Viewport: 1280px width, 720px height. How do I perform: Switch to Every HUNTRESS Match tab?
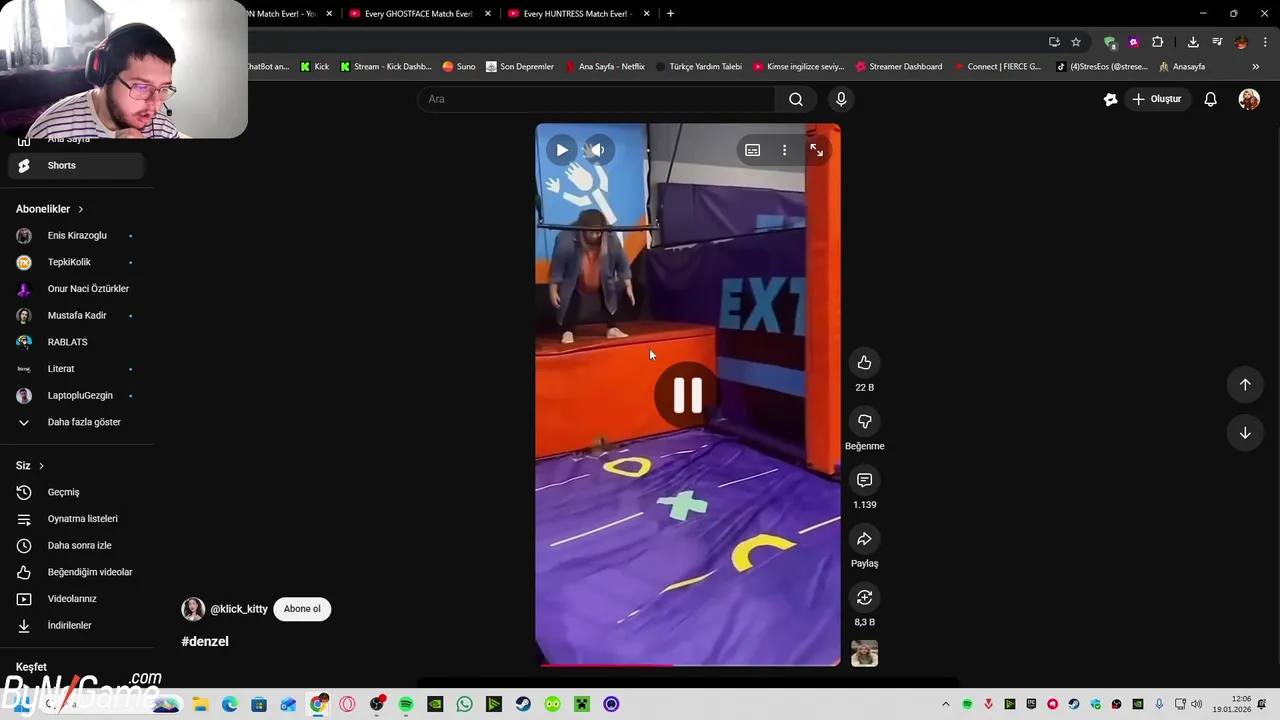click(x=578, y=14)
